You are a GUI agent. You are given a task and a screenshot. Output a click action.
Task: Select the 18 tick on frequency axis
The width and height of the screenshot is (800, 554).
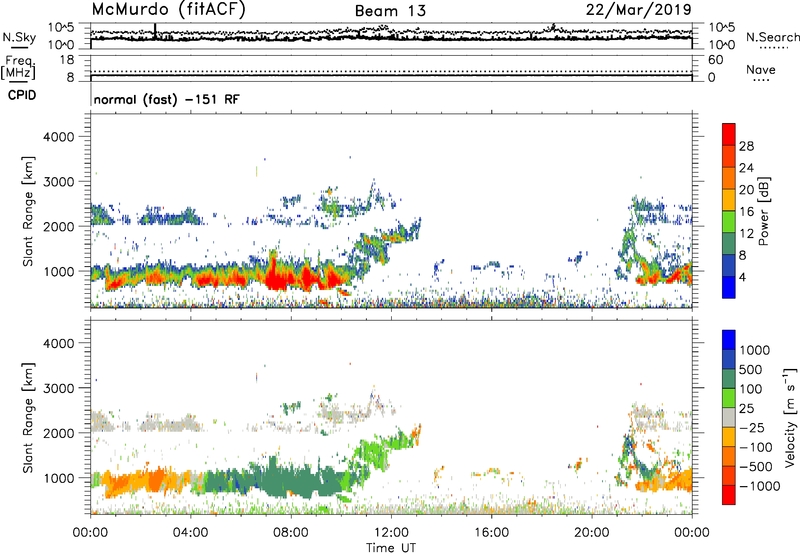67,60
